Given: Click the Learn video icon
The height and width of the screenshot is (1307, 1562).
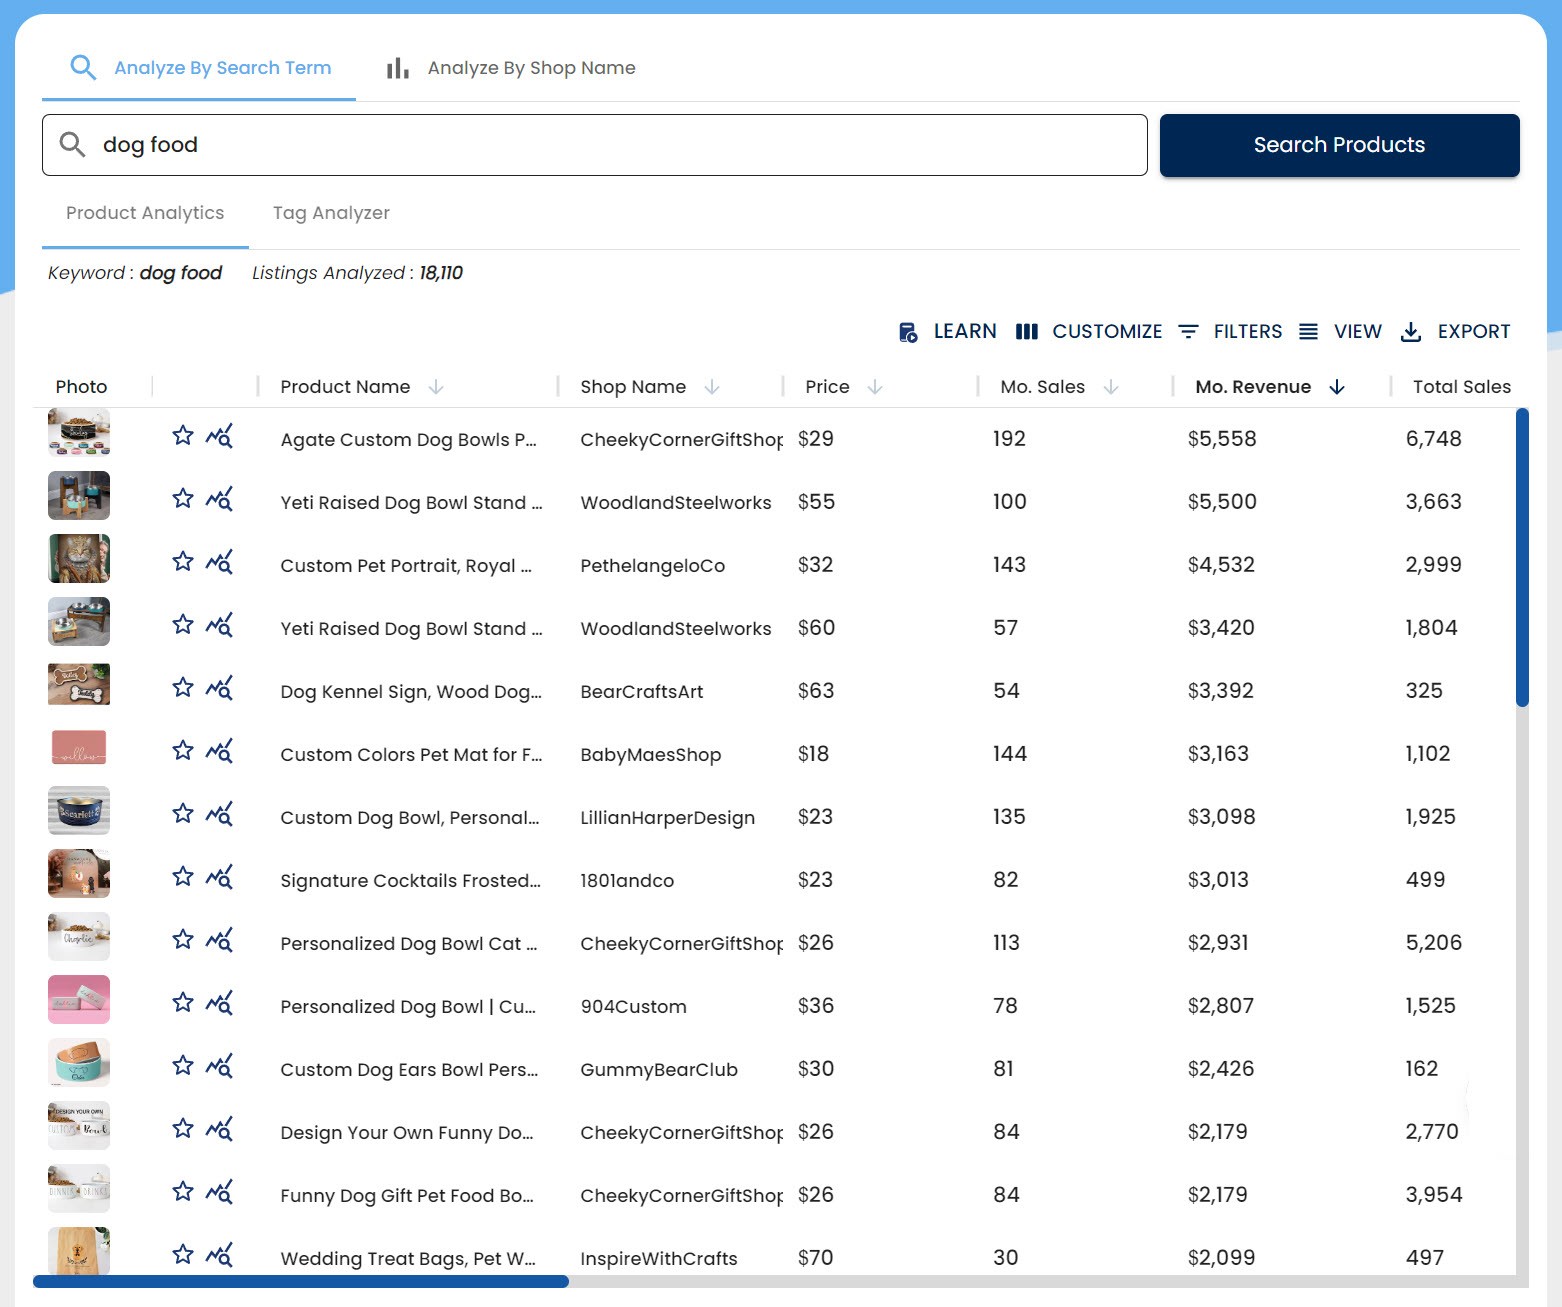Looking at the screenshot, I should click(908, 332).
